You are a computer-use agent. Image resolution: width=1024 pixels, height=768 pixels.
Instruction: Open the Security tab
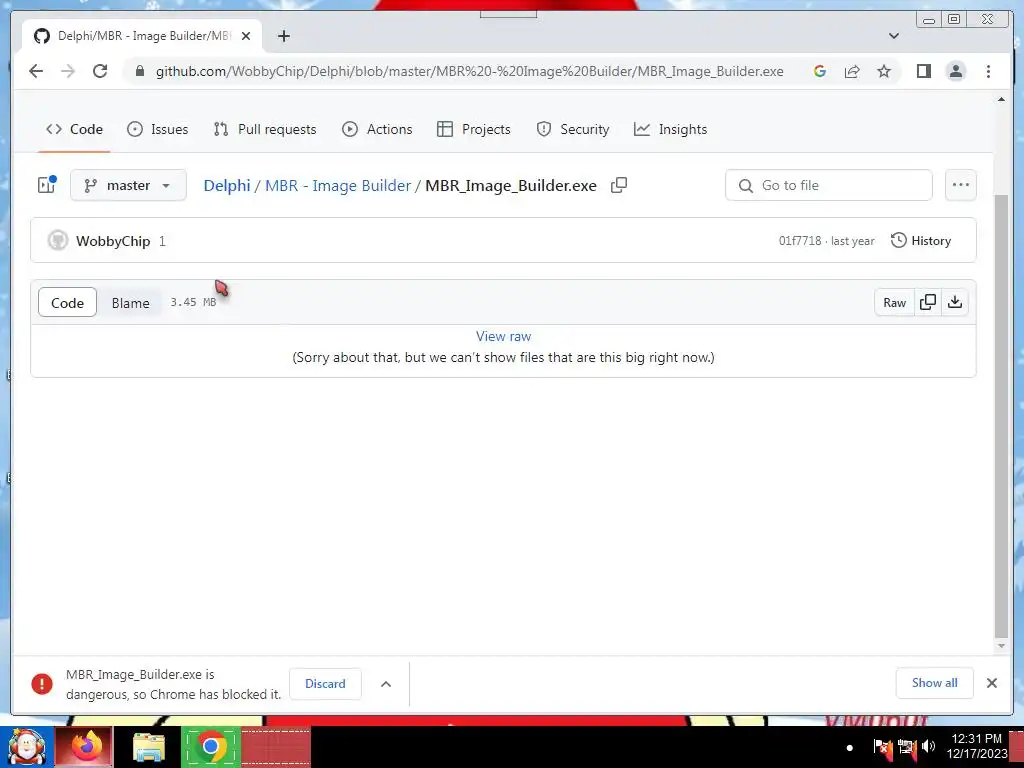[572, 129]
